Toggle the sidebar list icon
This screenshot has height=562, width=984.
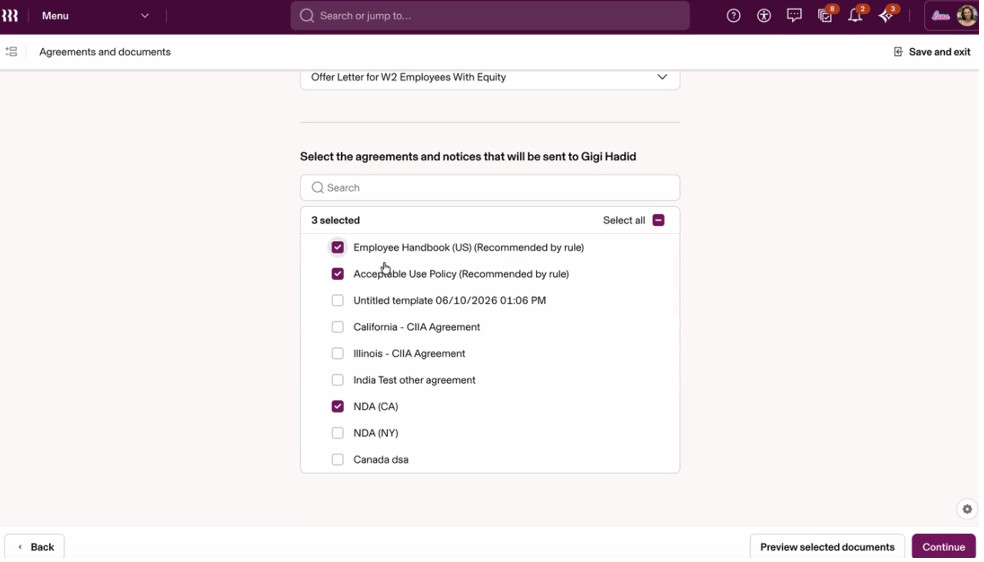(x=11, y=51)
